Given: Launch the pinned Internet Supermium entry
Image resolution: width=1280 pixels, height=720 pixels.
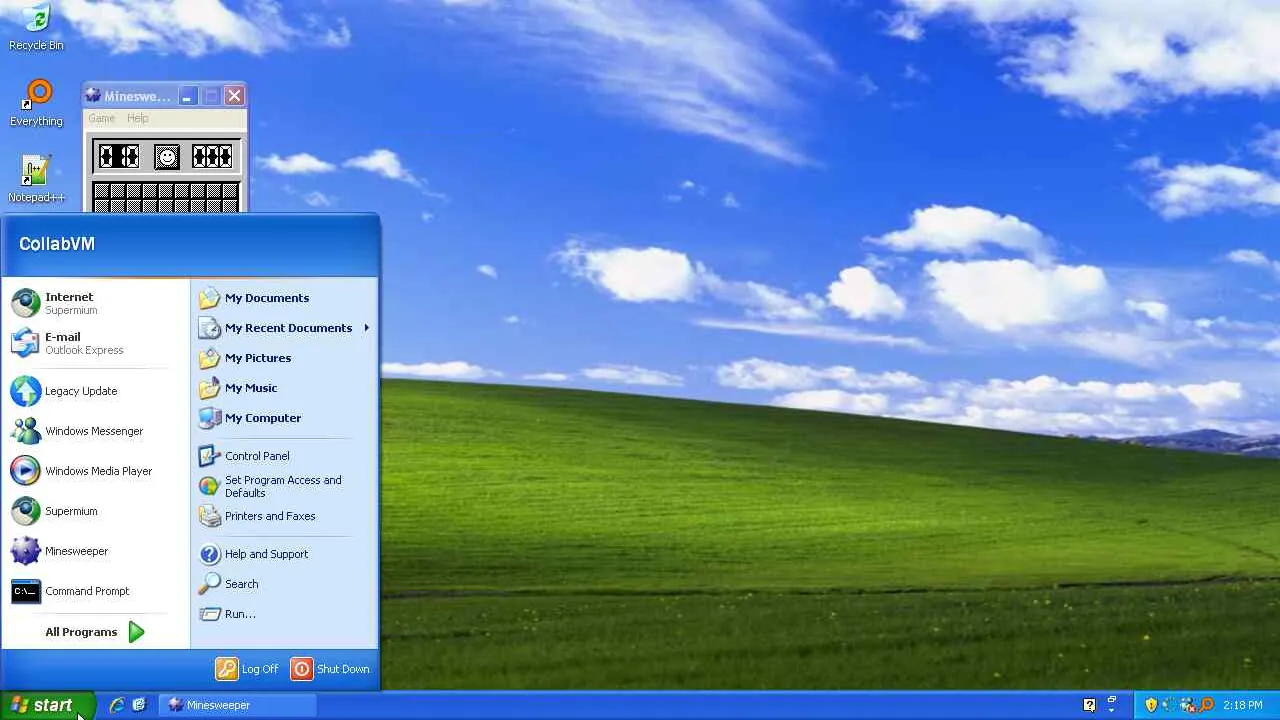Looking at the screenshot, I should coord(96,303).
